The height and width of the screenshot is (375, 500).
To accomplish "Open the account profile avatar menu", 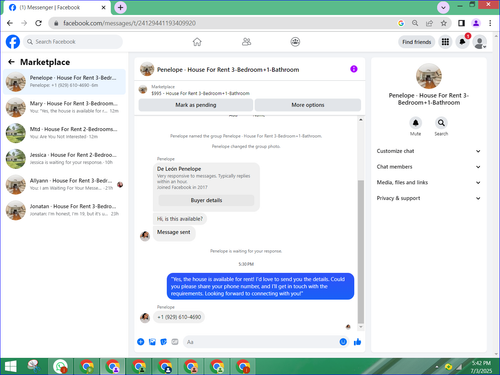I will click(x=480, y=42).
